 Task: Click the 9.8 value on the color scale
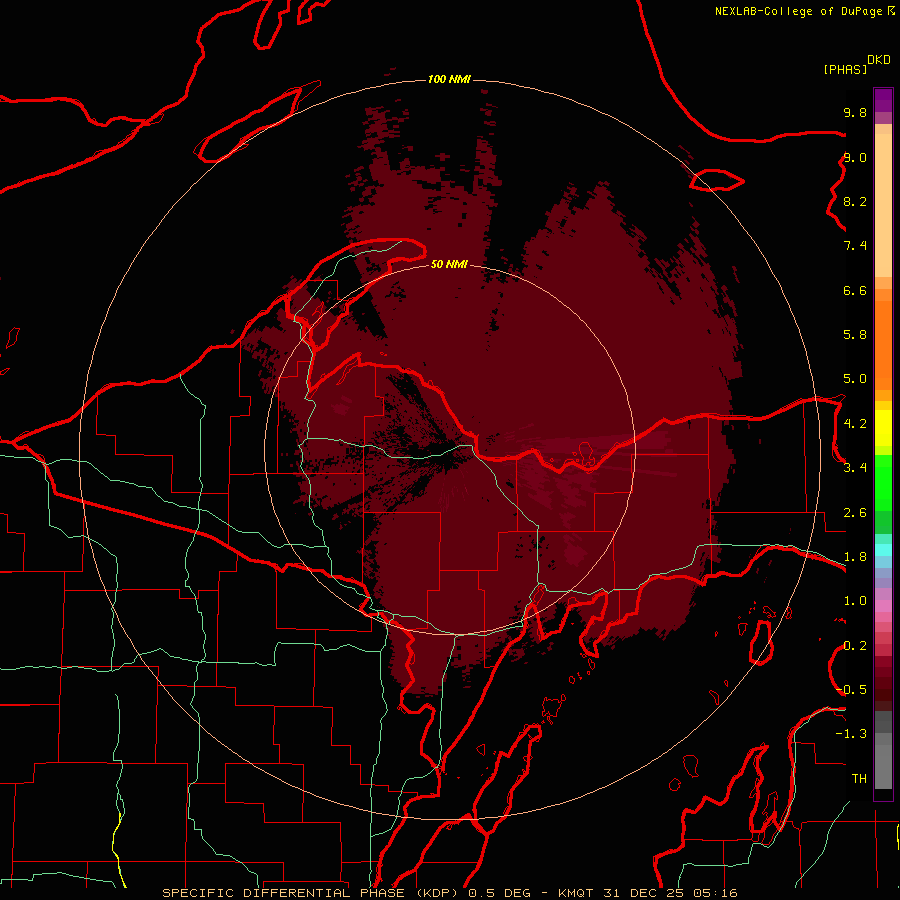pyautogui.click(x=855, y=112)
